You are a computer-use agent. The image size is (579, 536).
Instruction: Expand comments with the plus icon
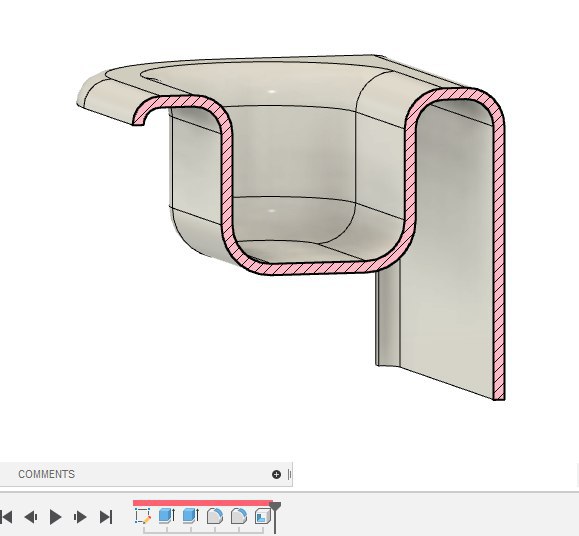[x=276, y=474]
